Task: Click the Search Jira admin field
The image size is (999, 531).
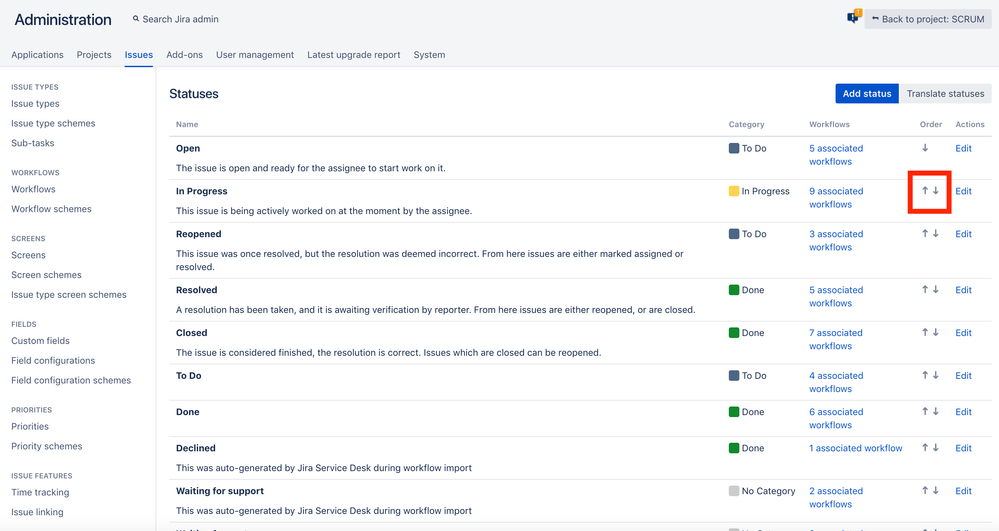Action: (x=180, y=19)
